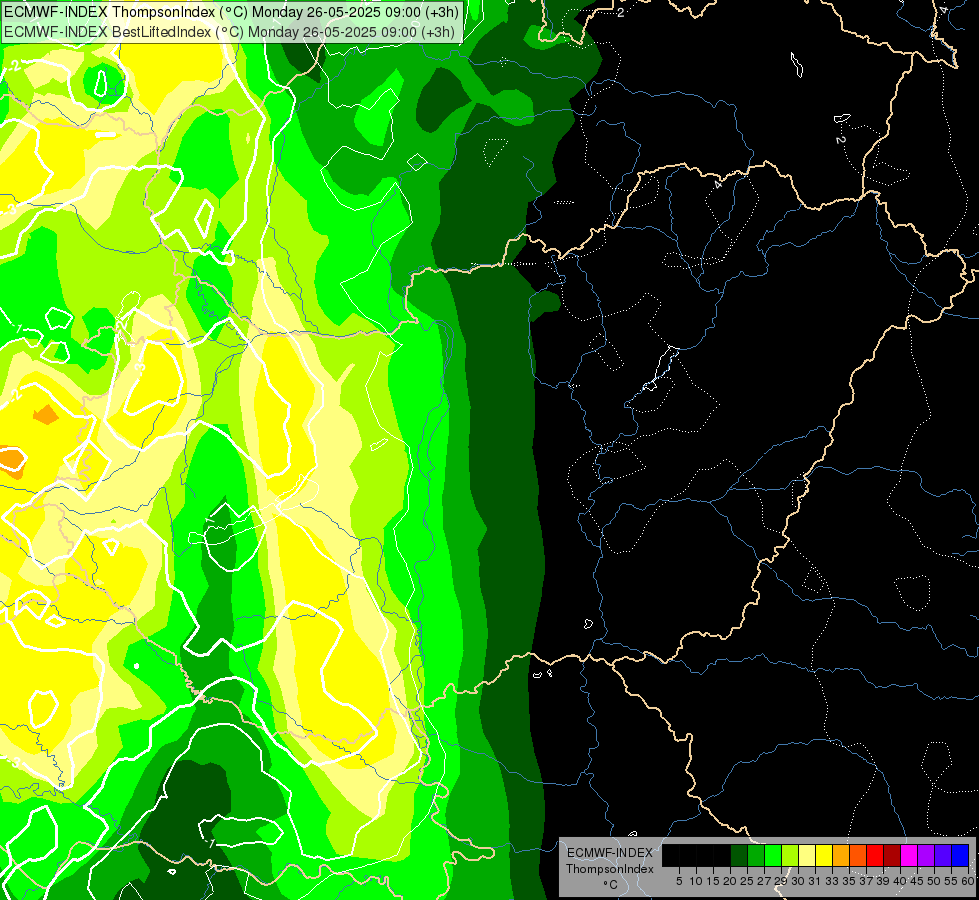Click the ECMWF-INDEX label in the legend box

tap(610, 853)
